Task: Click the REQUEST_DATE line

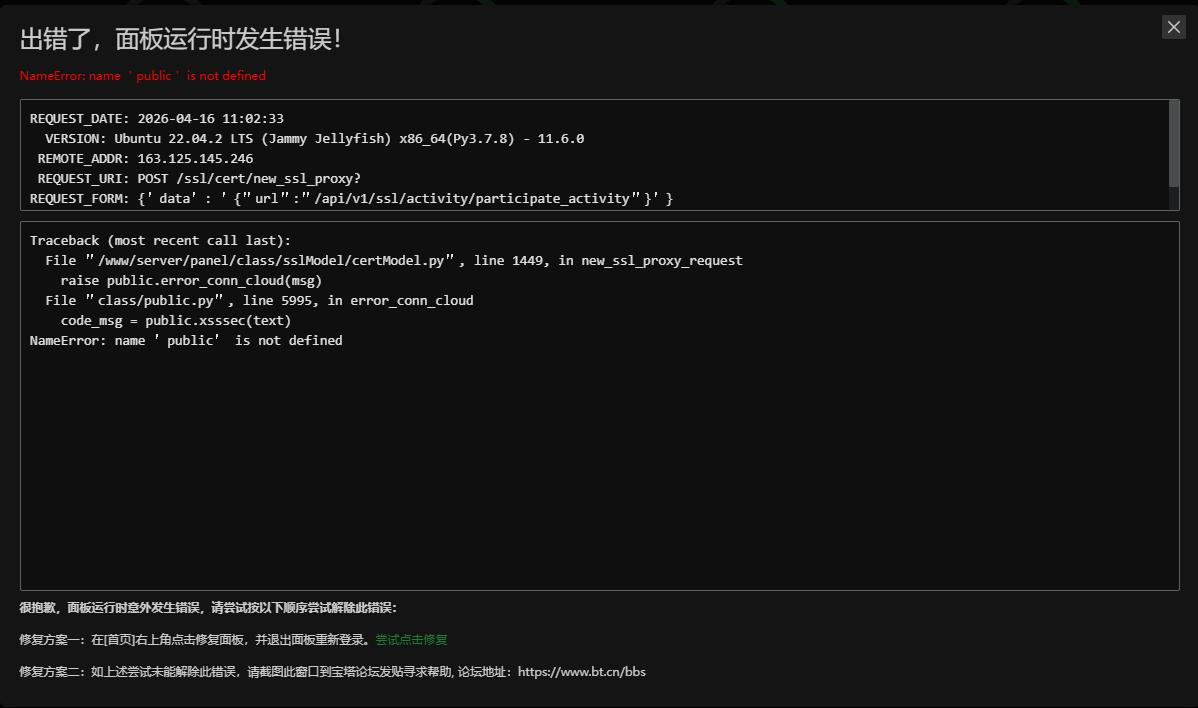Action: 157,118
